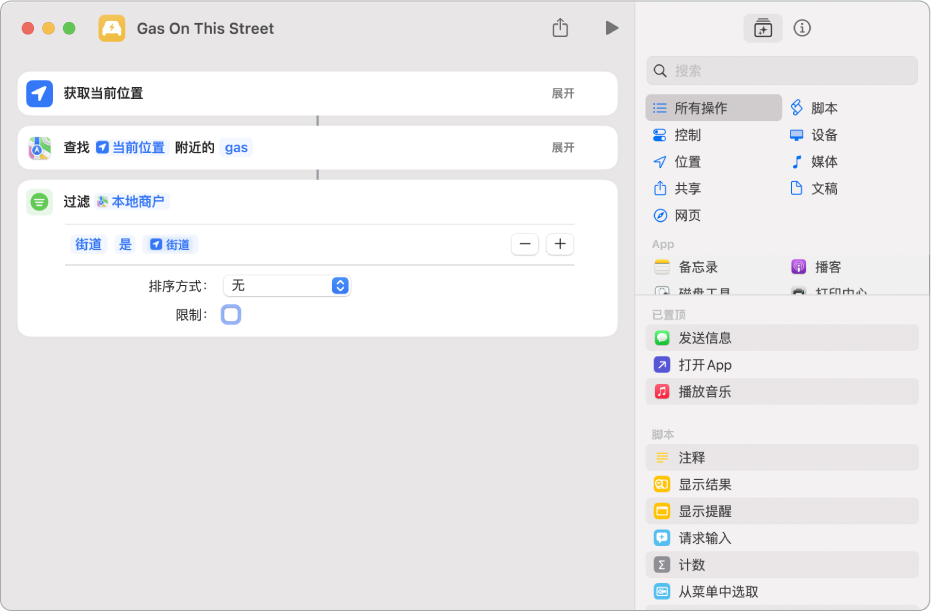Add the 显示提醒 action
The width and height of the screenshot is (931, 612).
coord(782,511)
